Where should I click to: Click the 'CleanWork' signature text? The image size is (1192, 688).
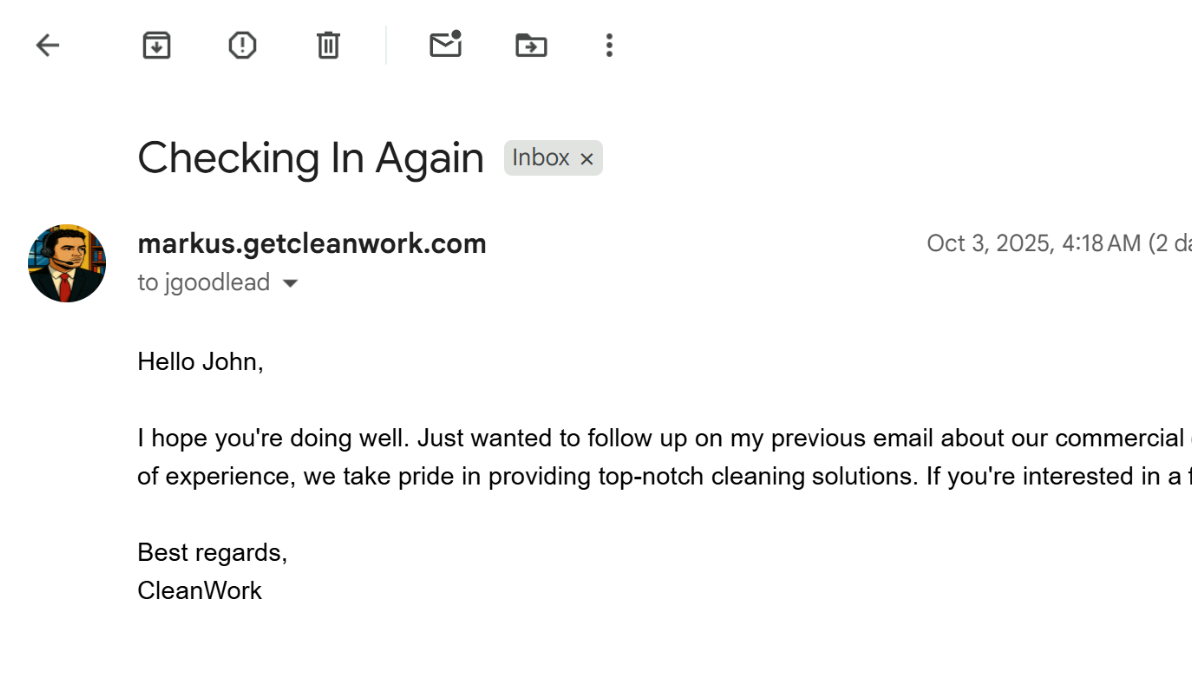[x=199, y=590]
